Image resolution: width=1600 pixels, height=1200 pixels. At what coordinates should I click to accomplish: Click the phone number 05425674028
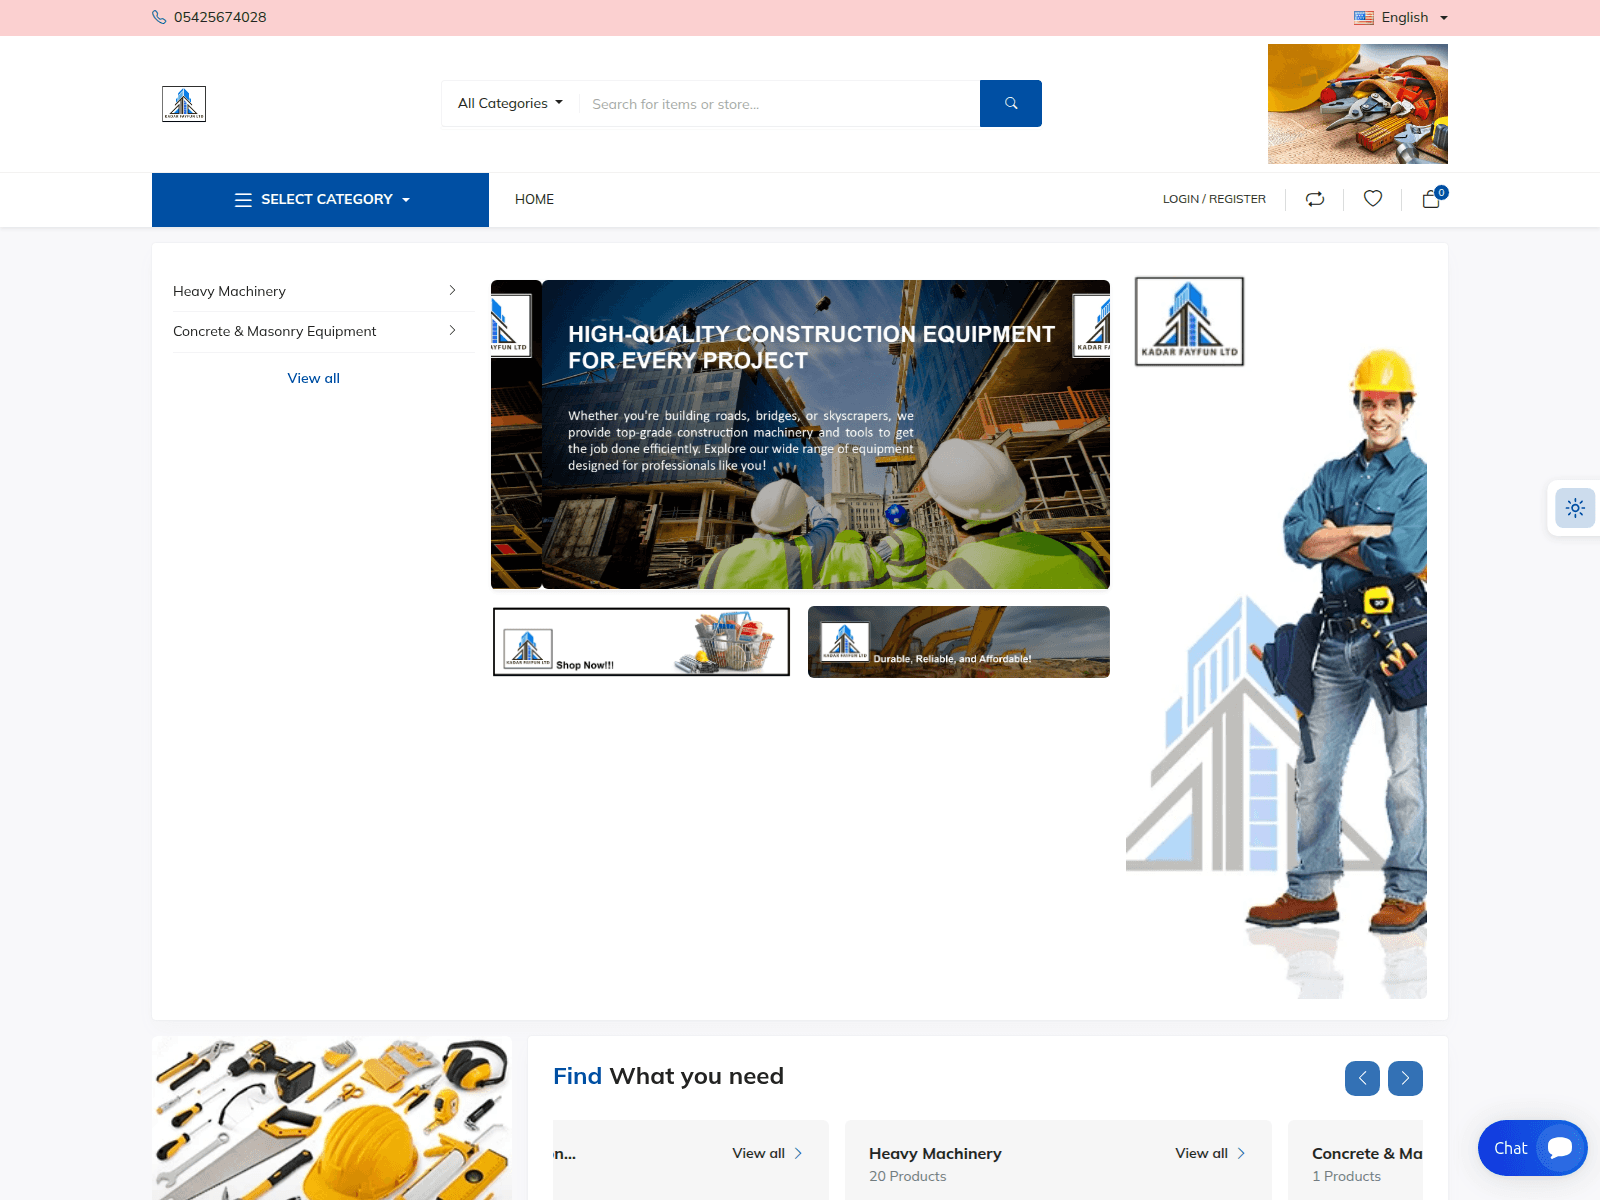point(220,17)
